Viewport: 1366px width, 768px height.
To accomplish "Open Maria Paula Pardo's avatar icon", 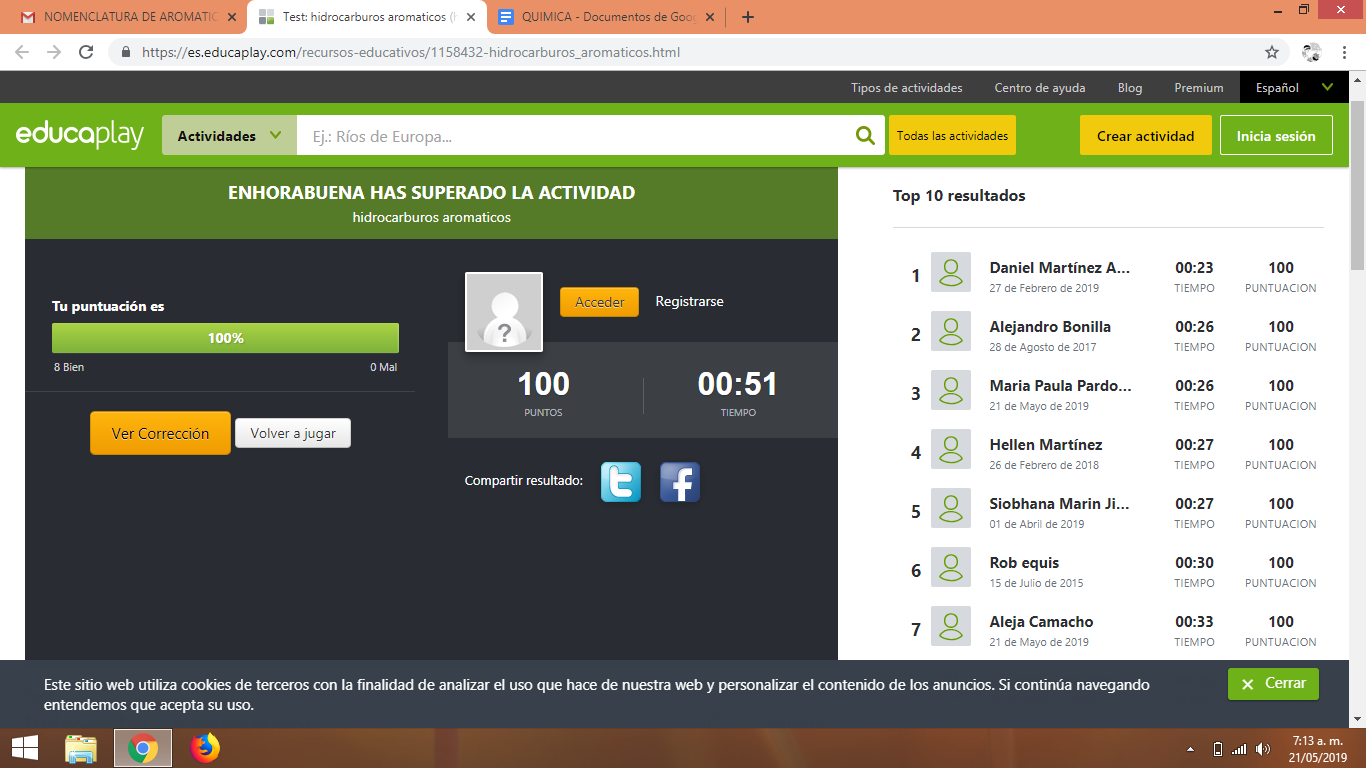I will [951, 390].
